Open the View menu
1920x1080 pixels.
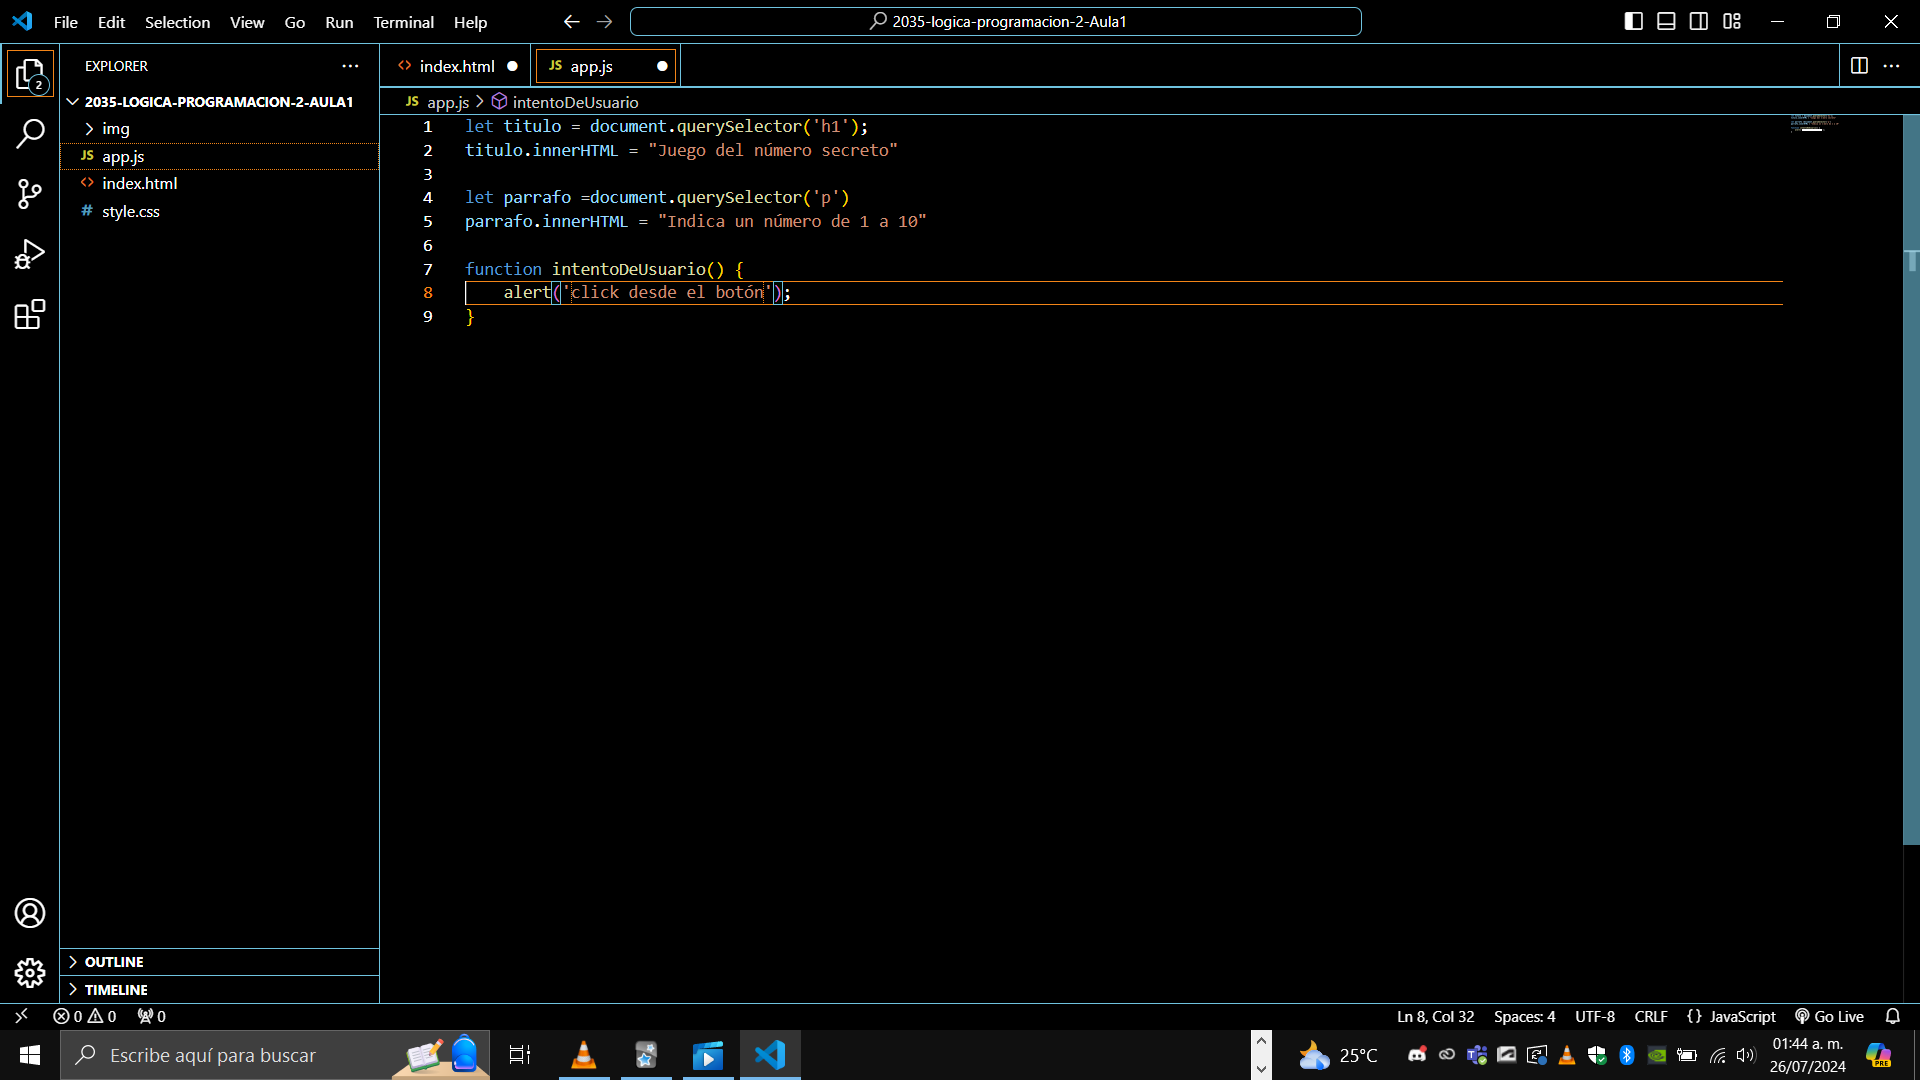tap(247, 22)
